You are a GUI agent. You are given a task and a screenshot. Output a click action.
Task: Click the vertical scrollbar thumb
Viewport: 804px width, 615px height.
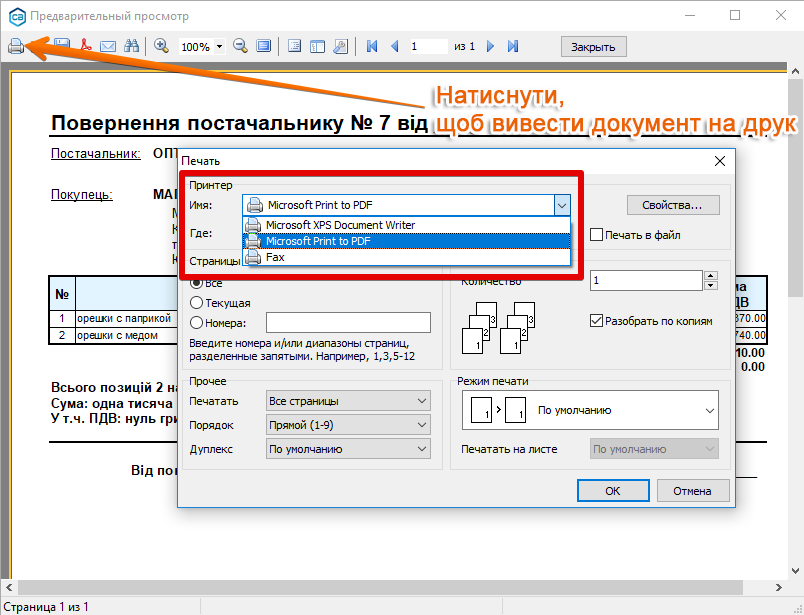(x=795, y=188)
